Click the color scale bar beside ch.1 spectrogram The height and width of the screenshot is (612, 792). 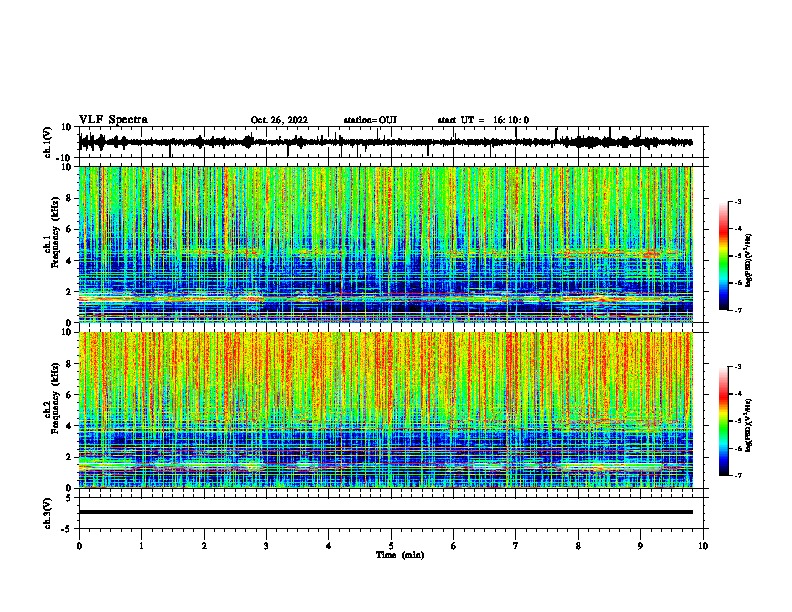724,256
